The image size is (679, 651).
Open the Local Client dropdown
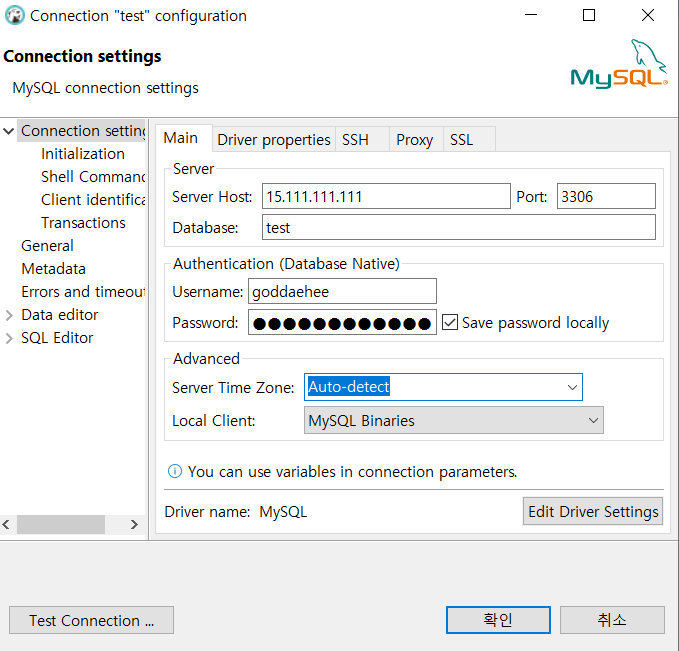593,421
